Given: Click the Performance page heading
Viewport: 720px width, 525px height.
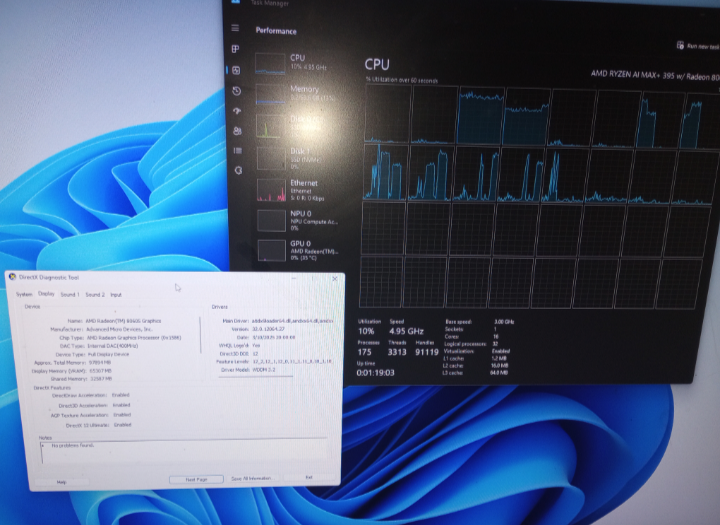Looking at the screenshot, I should [x=276, y=31].
